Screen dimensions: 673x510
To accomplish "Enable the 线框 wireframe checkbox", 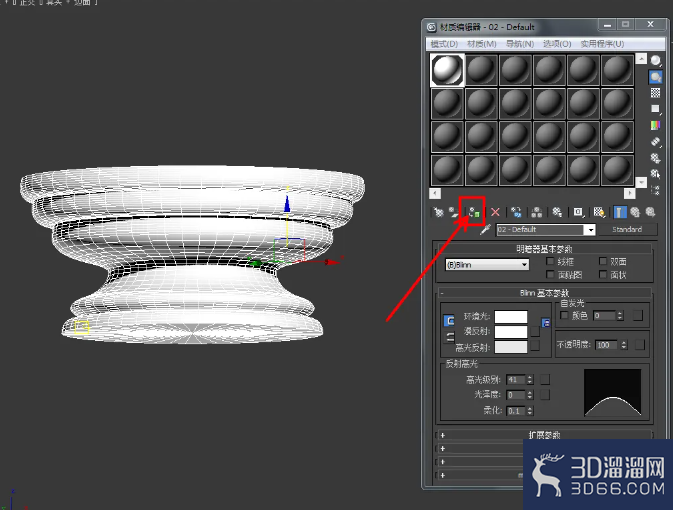I will click(550, 261).
